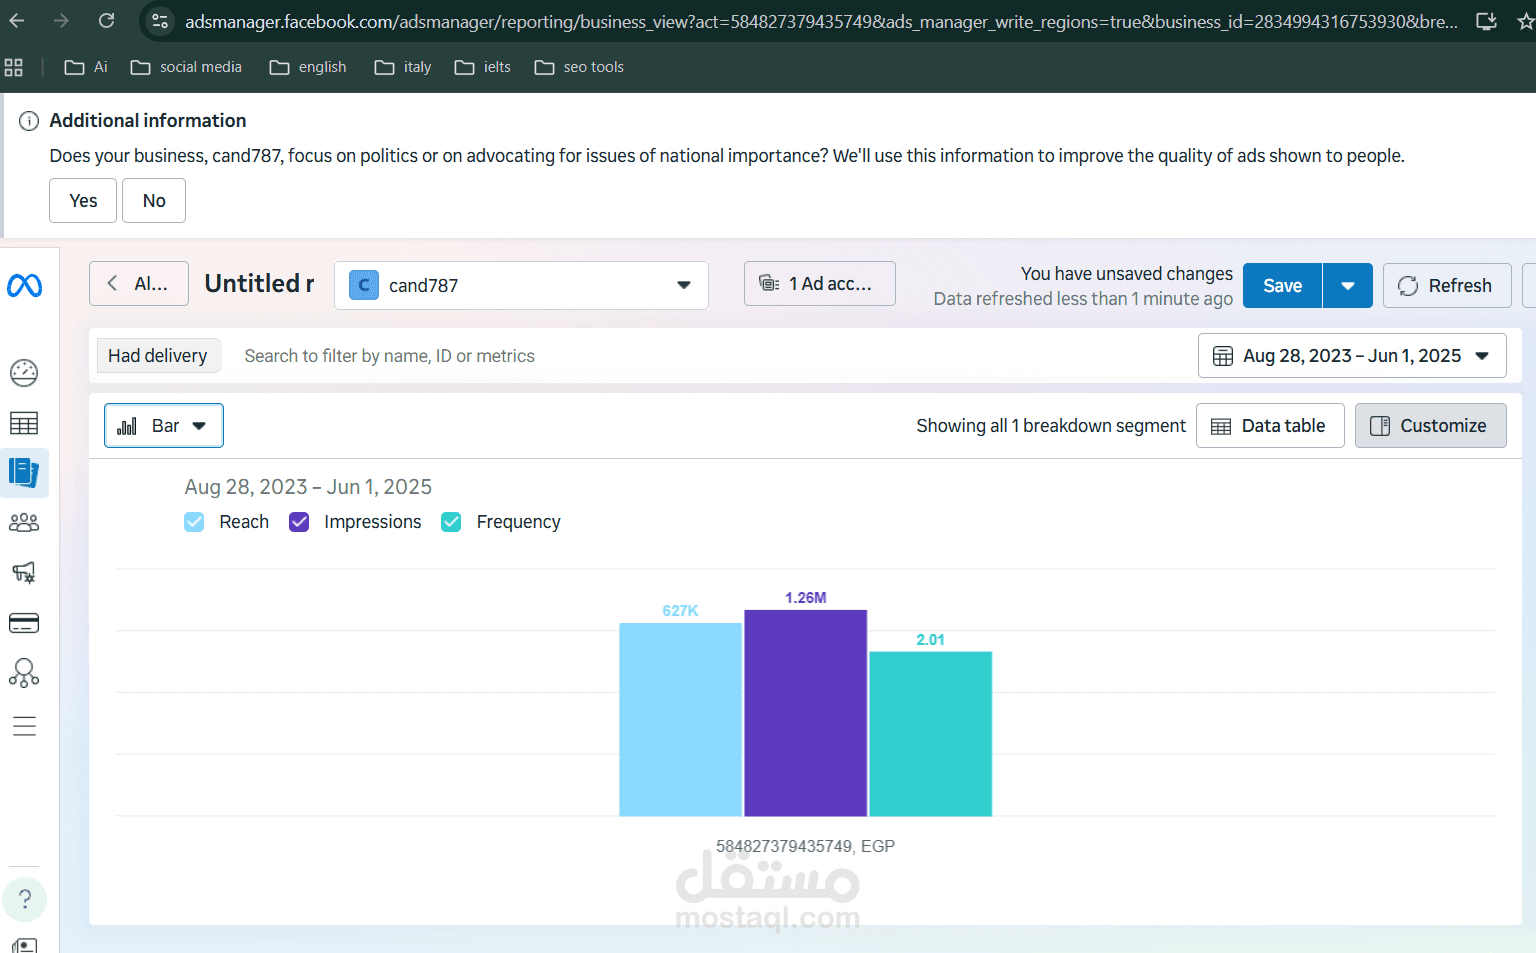Open the Customize panel

(1430, 426)
